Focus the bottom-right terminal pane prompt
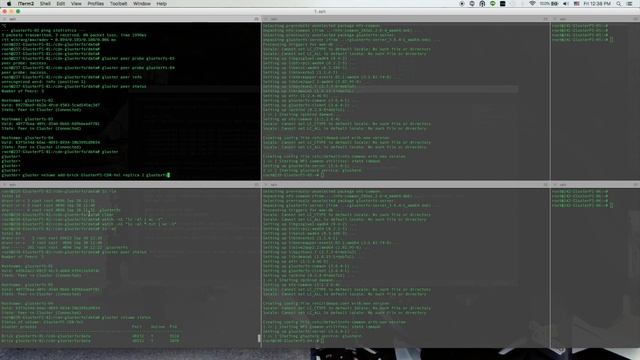The height and width of the screenshot is (360, 640). 582,205
